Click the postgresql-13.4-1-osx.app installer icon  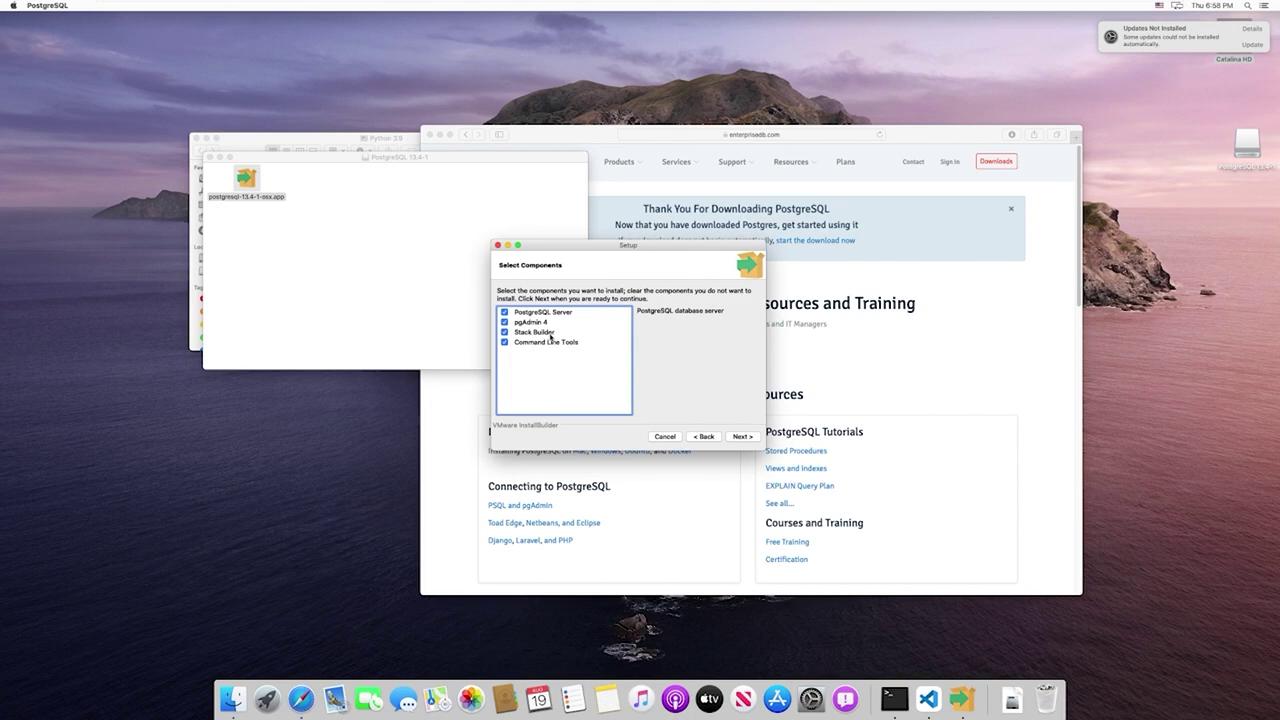pos(246,179)
